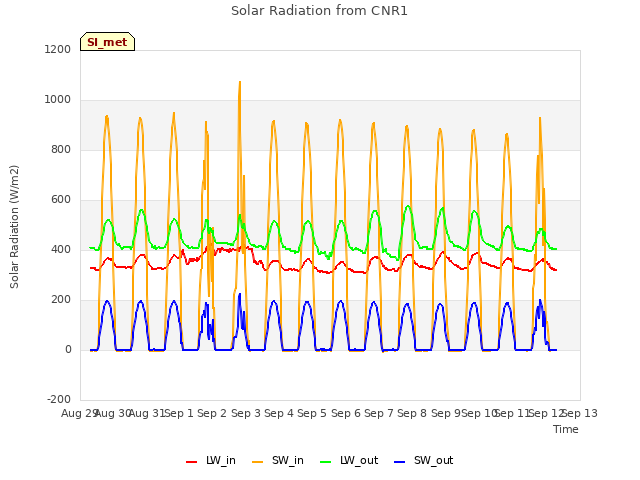Click the 400 y-axis tick label

coord(61,249)
